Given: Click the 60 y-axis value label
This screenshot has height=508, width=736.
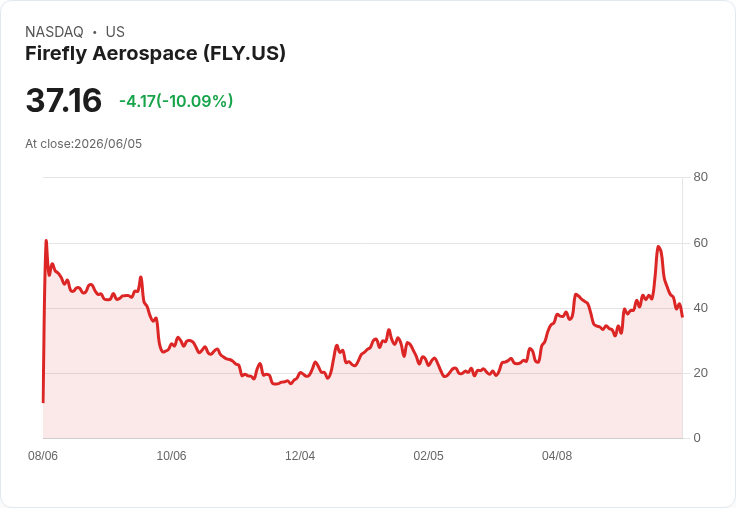Looking at the screenshot, I should [x=700, y=243].
